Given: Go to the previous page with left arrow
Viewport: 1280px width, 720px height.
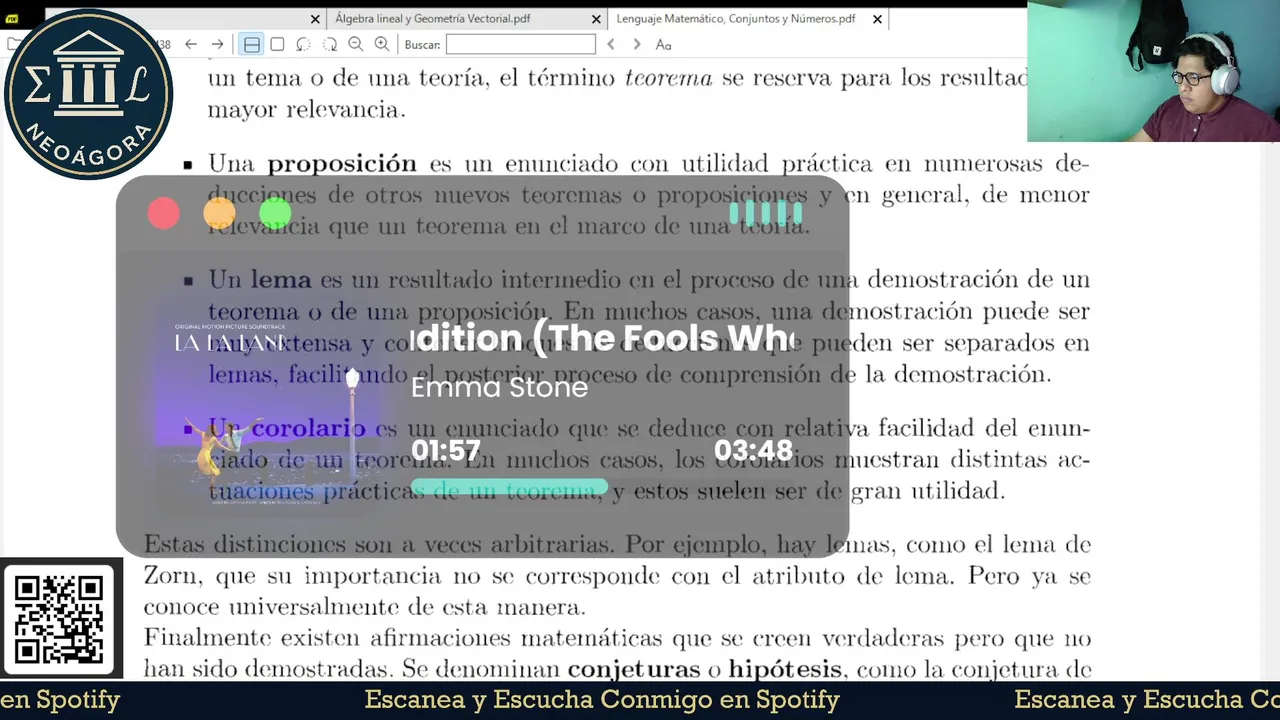Looking at the screenshot, I should coord(191,44).
